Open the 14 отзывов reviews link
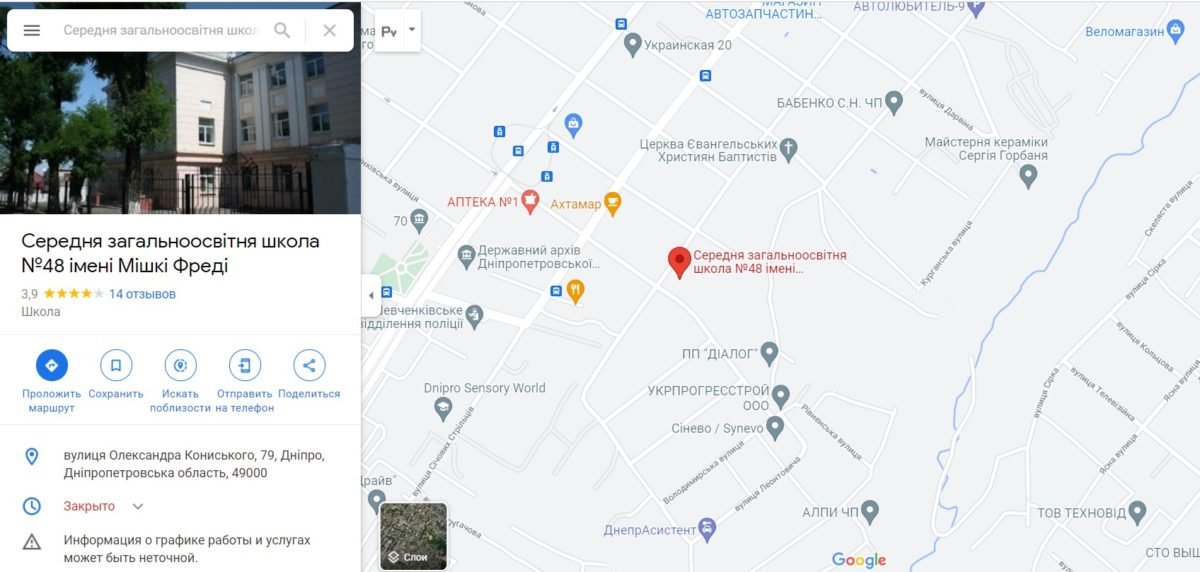The image size is (1200, 572). click(x=142, y=294)
